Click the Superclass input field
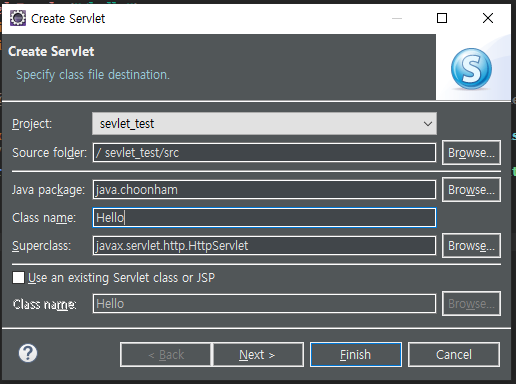Viewport: 516px width, 384px height. [264, 246]
